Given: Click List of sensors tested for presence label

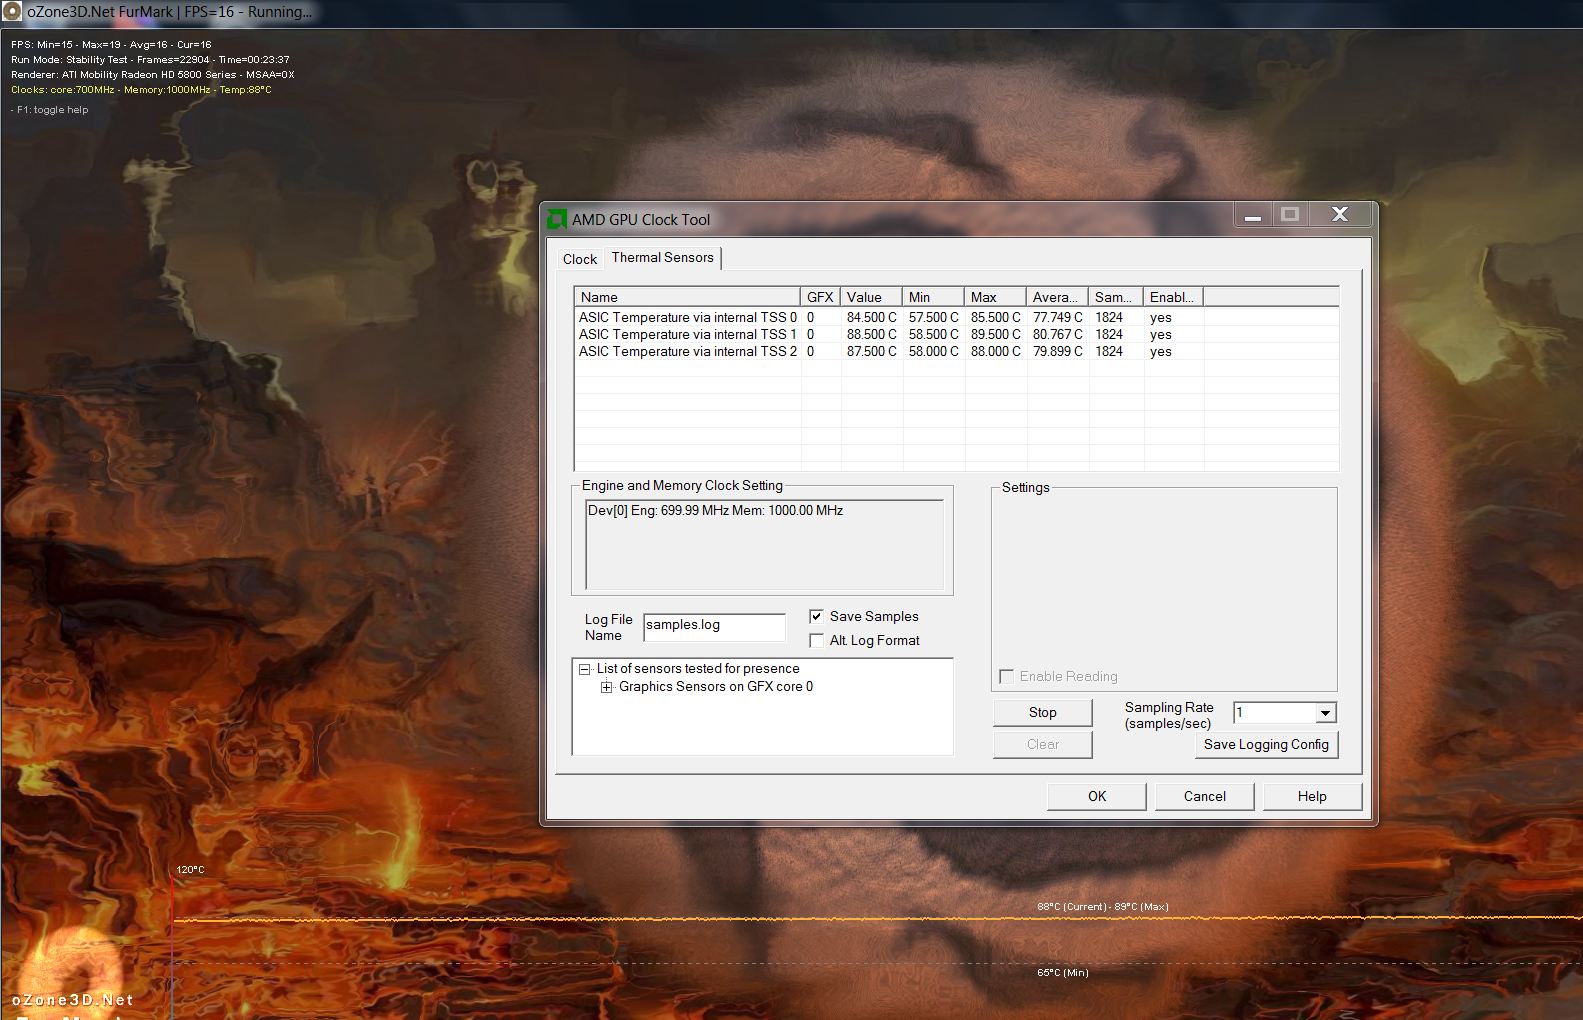Looking at the screenshot, I should [698, 669].
